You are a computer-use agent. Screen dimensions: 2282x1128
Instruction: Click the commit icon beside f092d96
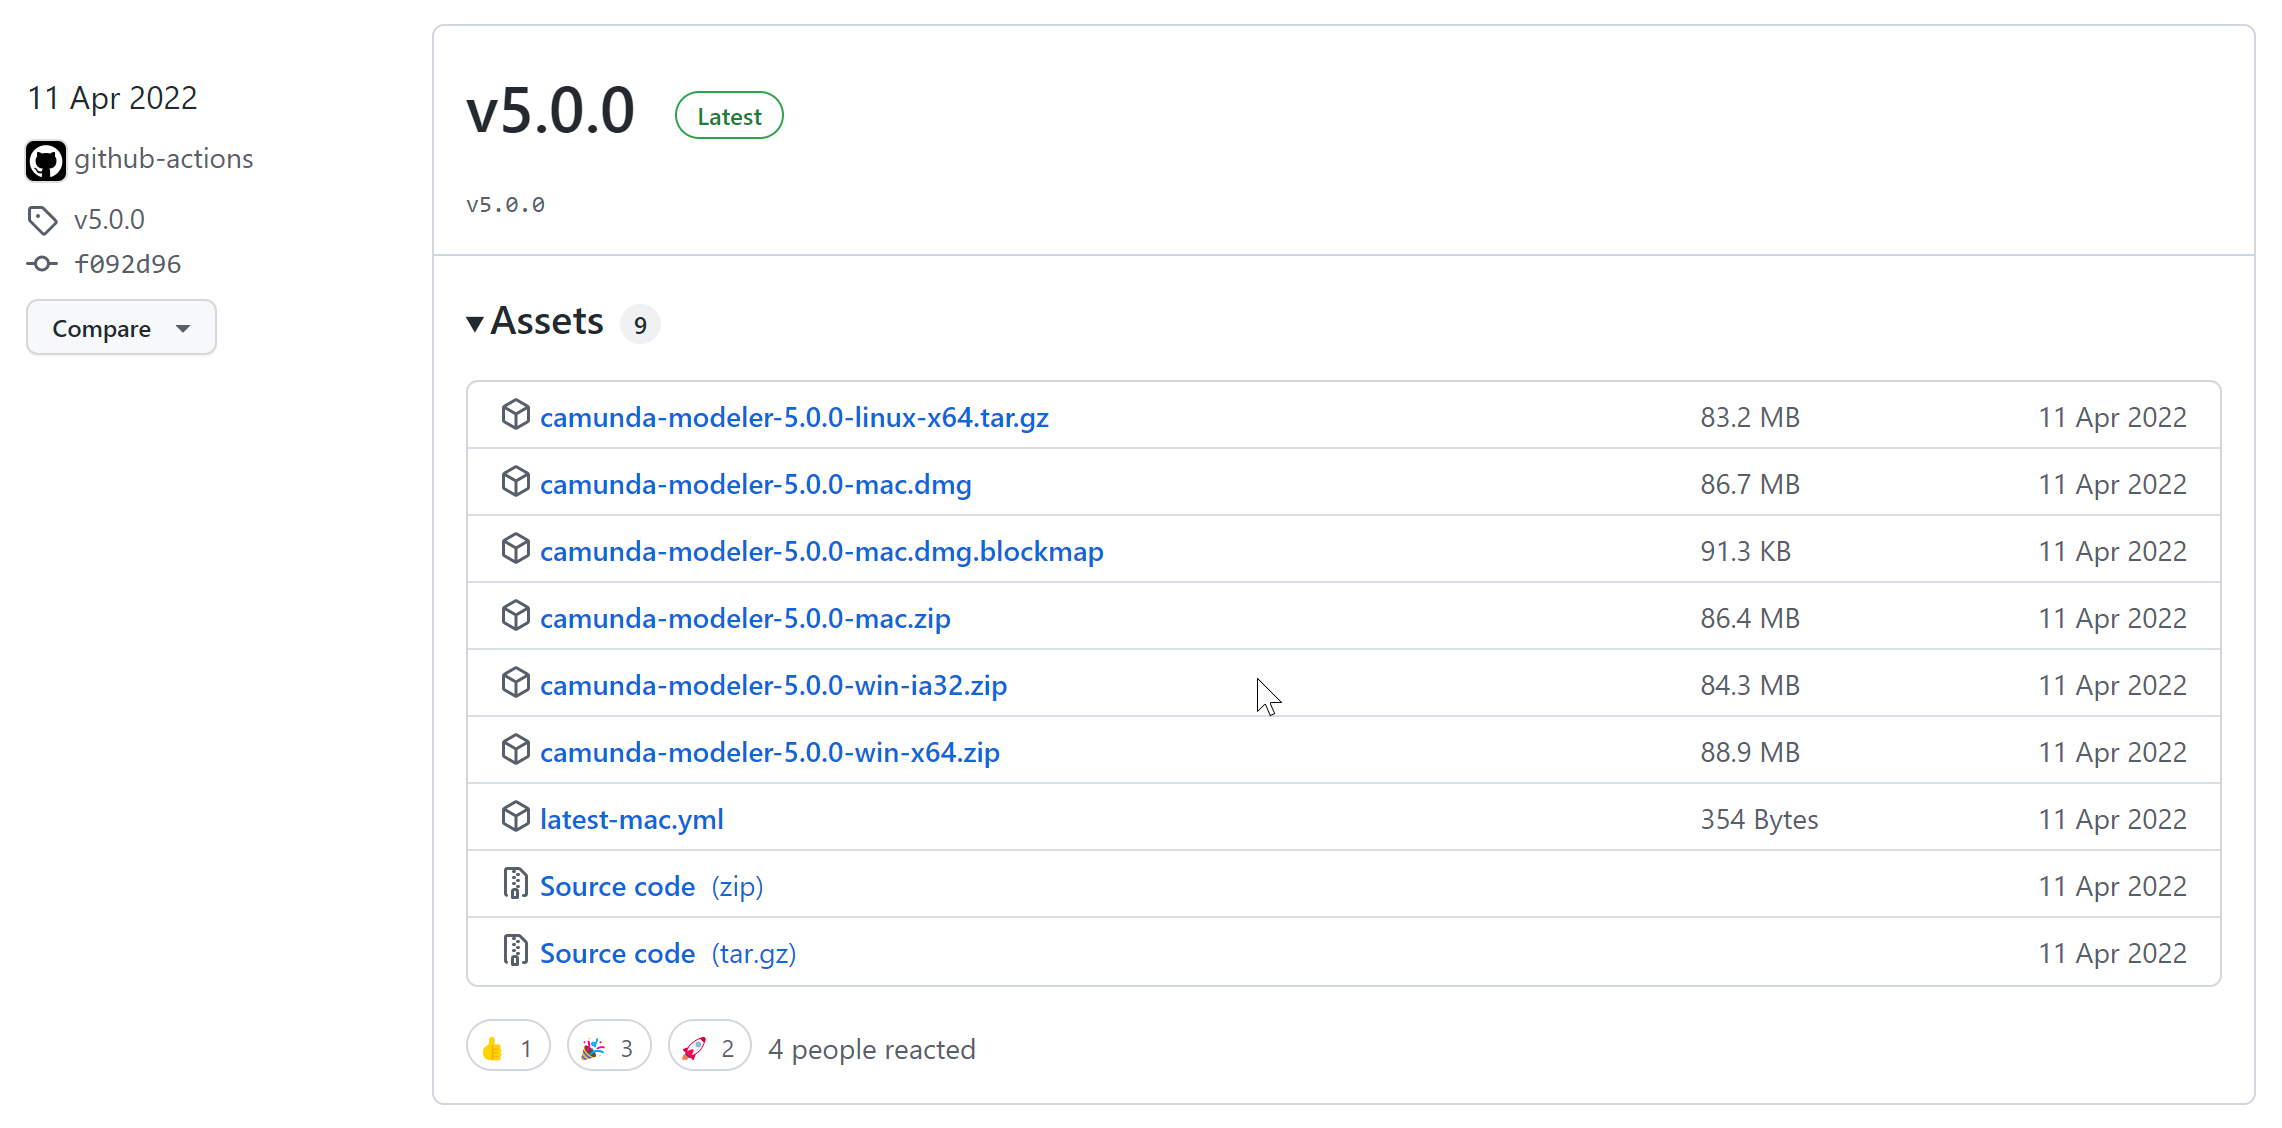coord(42,264)
